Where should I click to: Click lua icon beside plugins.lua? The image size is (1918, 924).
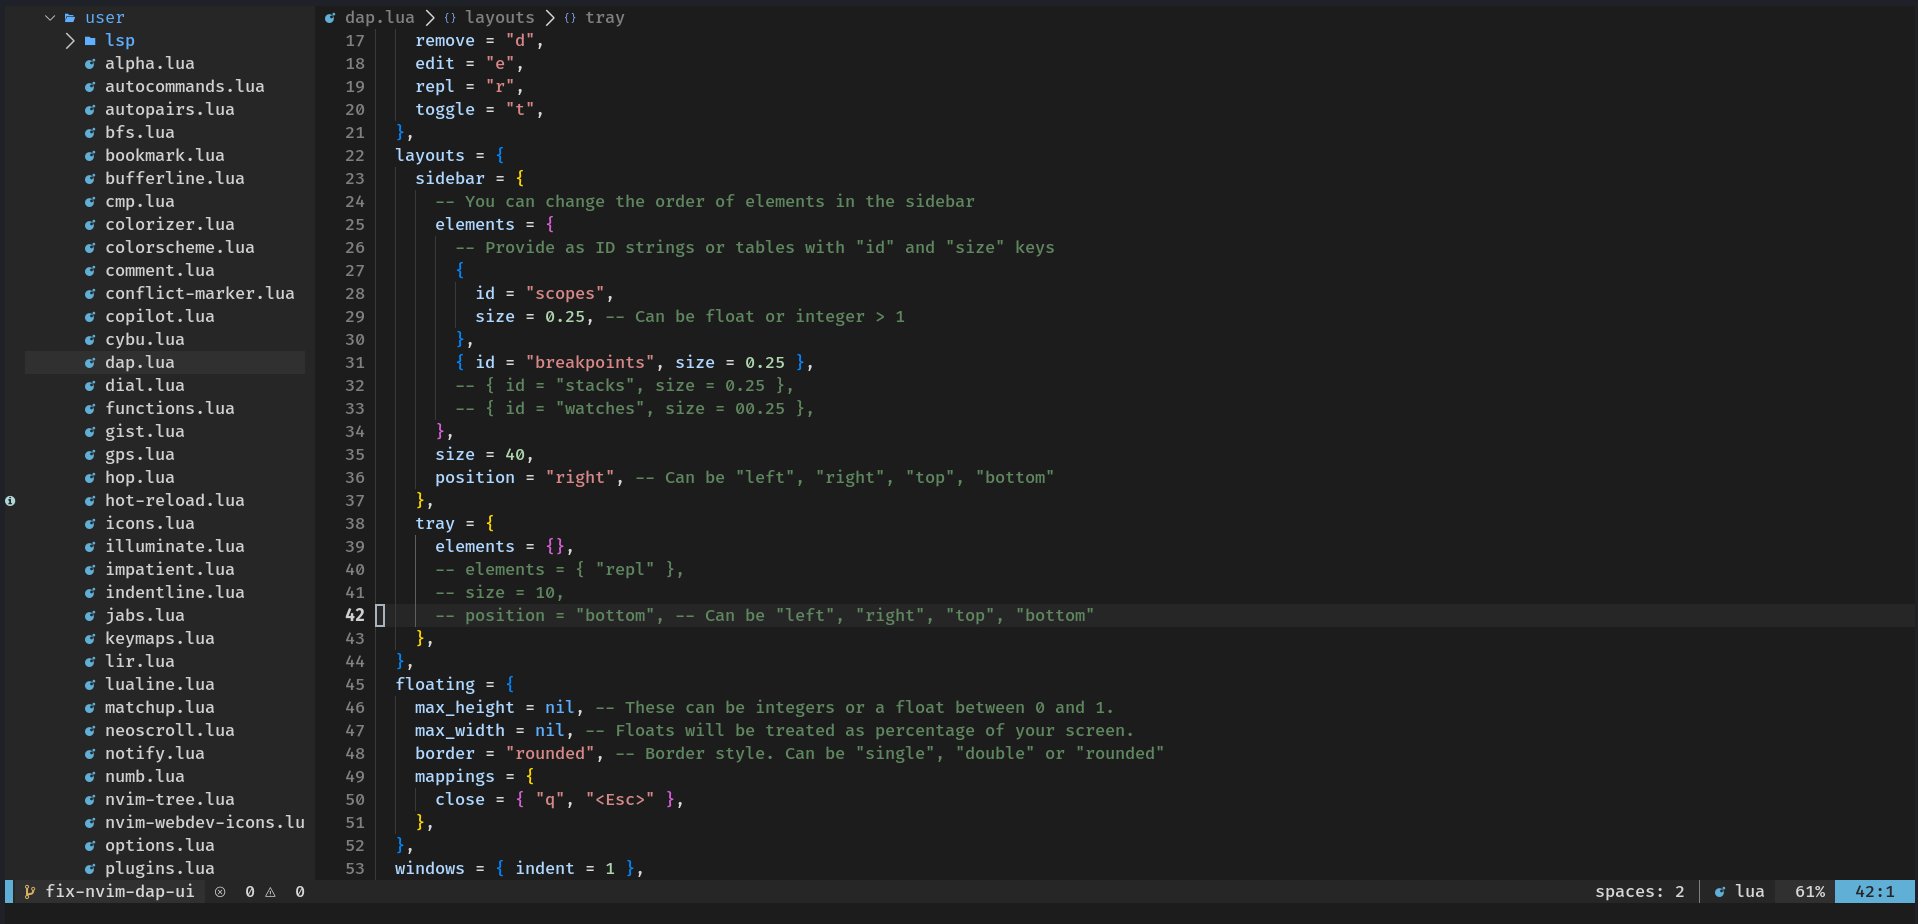point(90,869)
